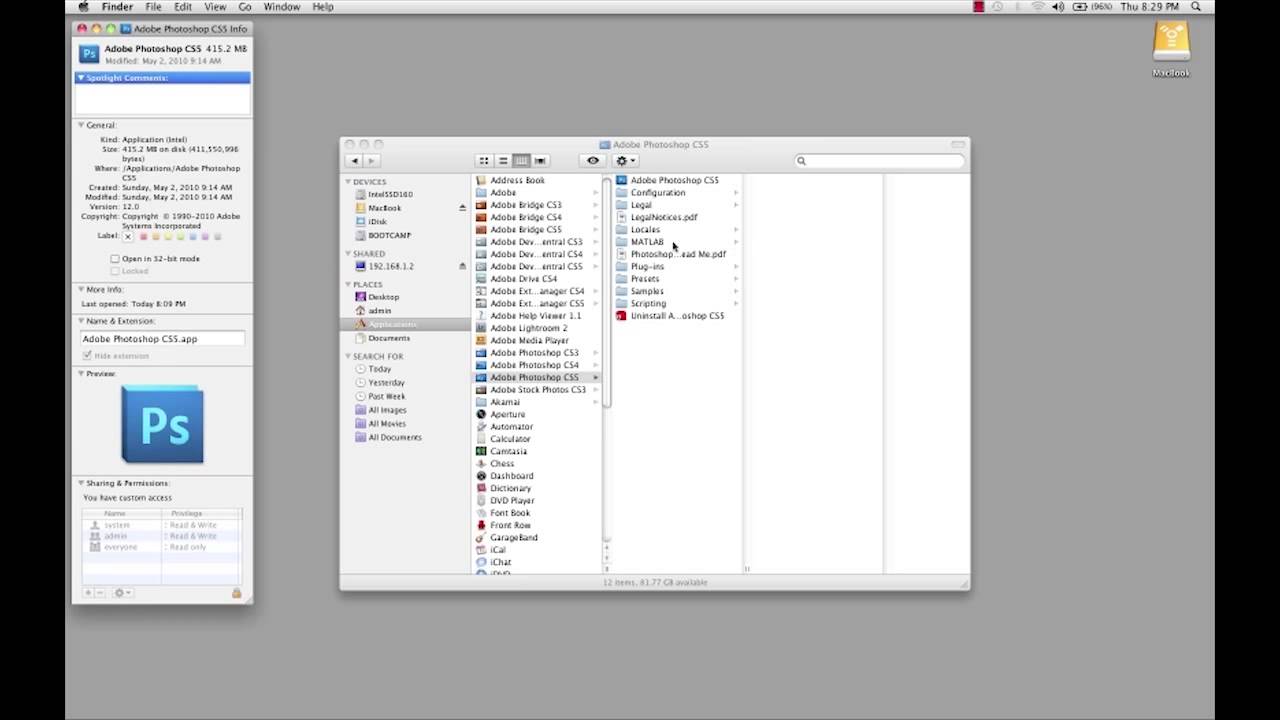Collapse the Name & Extension section
This screenshot has width=1280, height=720.
pyautogui.click(x=81, y=321)
